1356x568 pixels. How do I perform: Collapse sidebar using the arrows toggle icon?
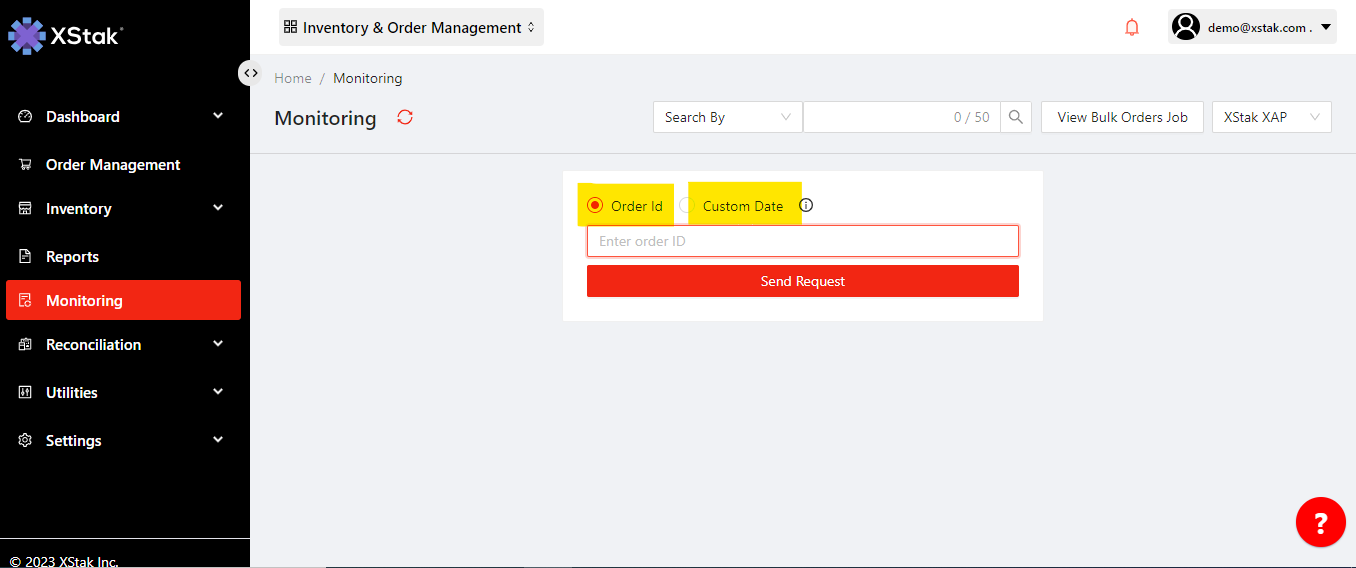pyautogui.click(x=250, y=73)
